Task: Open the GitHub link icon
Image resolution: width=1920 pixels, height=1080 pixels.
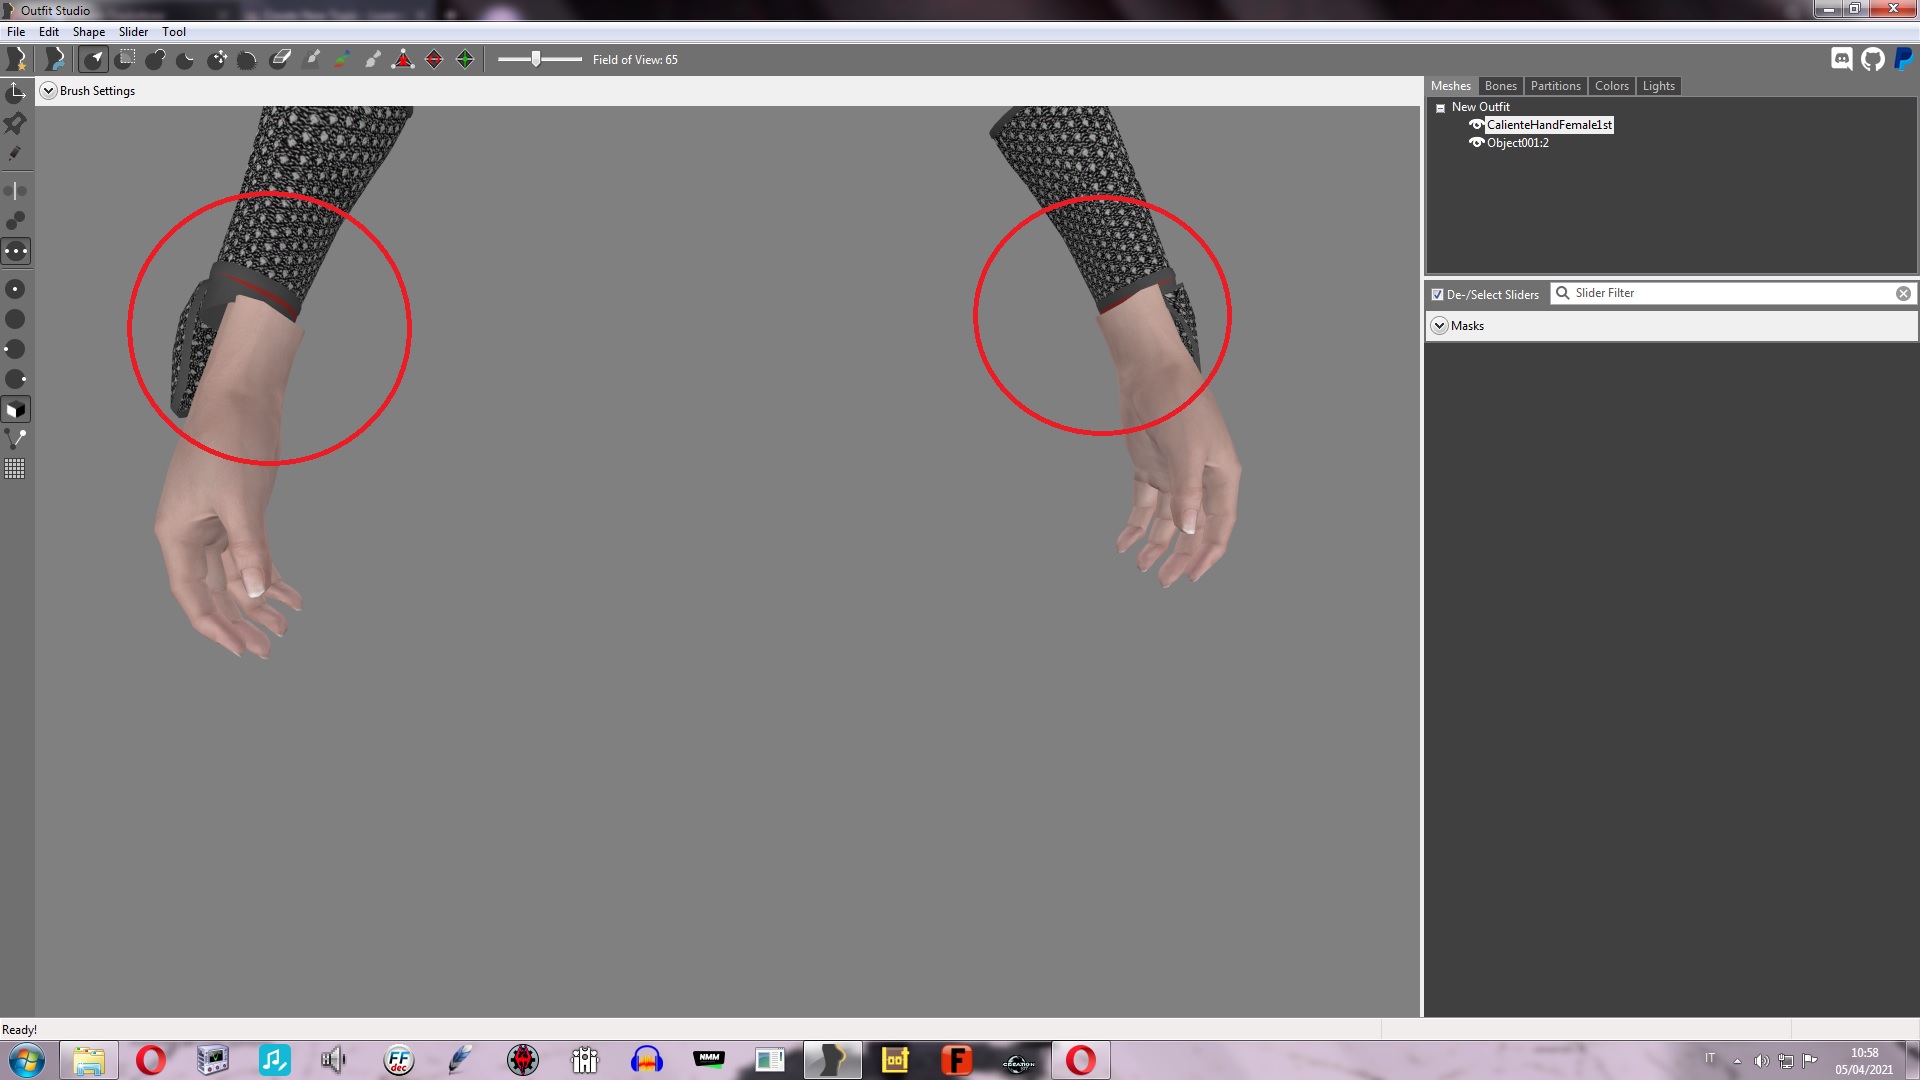Action: [x=1873, y=59]
